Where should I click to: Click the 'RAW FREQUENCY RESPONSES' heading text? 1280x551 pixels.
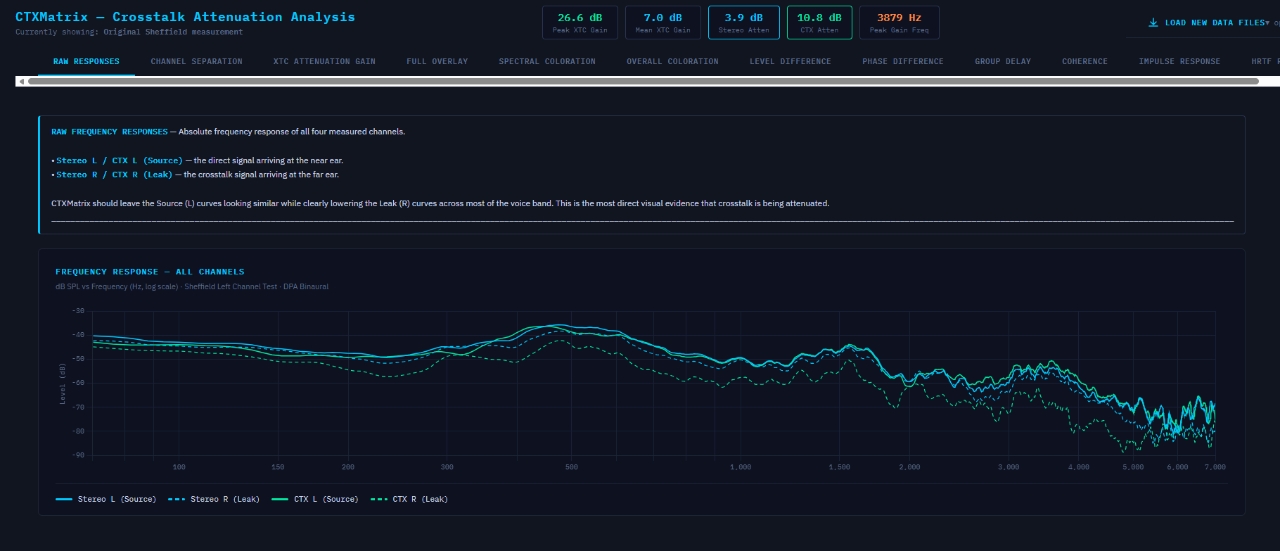109,132
